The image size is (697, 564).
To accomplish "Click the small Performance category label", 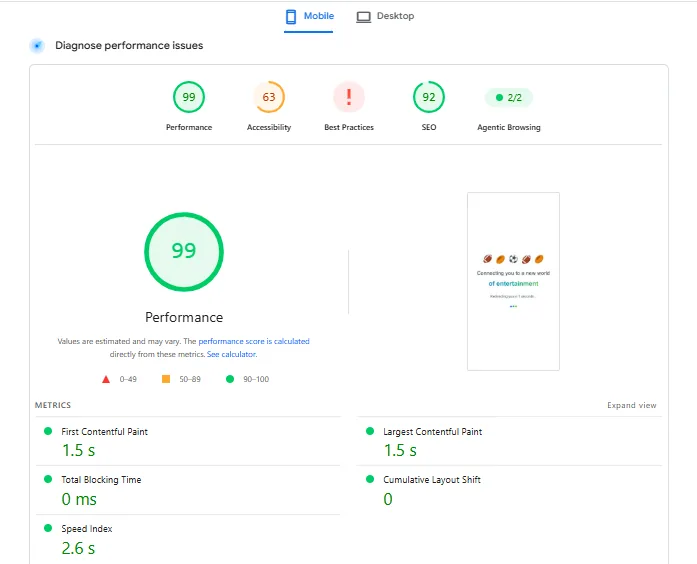I will [x=189, y=127].
